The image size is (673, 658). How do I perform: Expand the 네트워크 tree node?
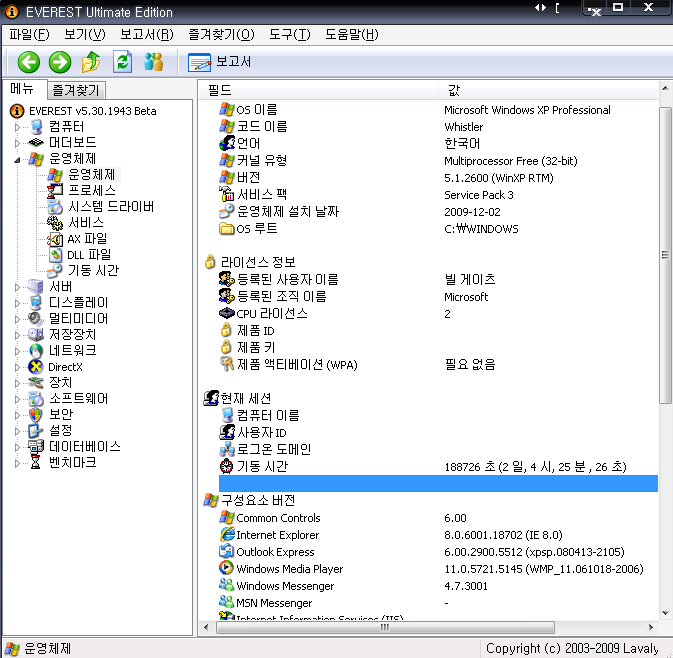(17, 351)
